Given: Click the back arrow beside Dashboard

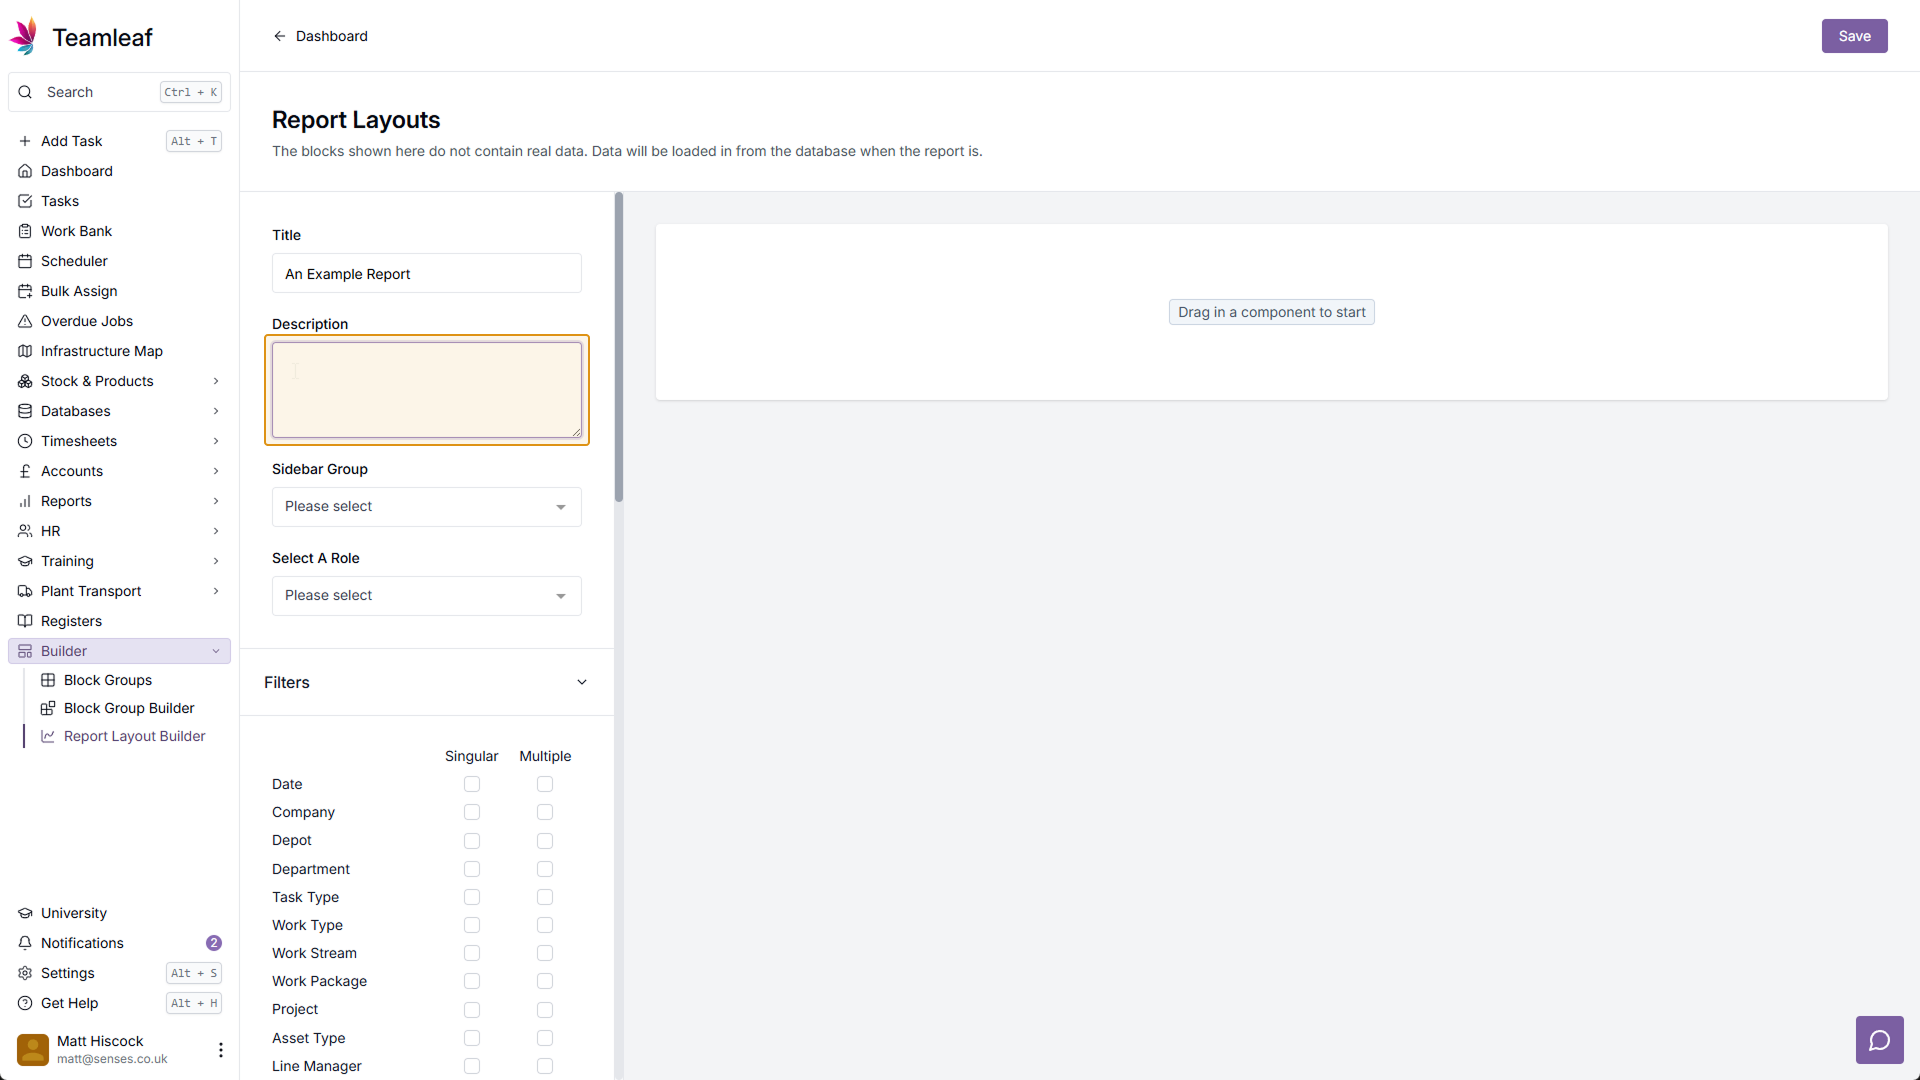Looking at the screenshot, I should point(280,36).
